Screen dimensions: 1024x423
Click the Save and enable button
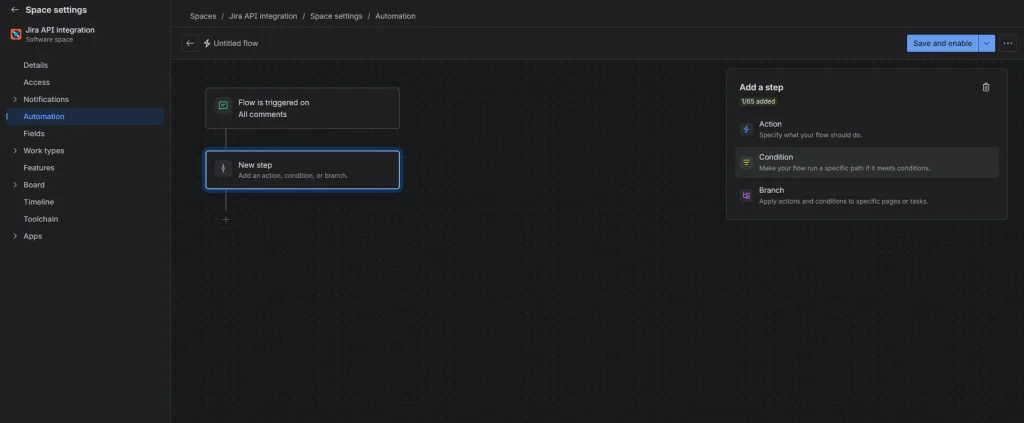(x=942, y=43)
